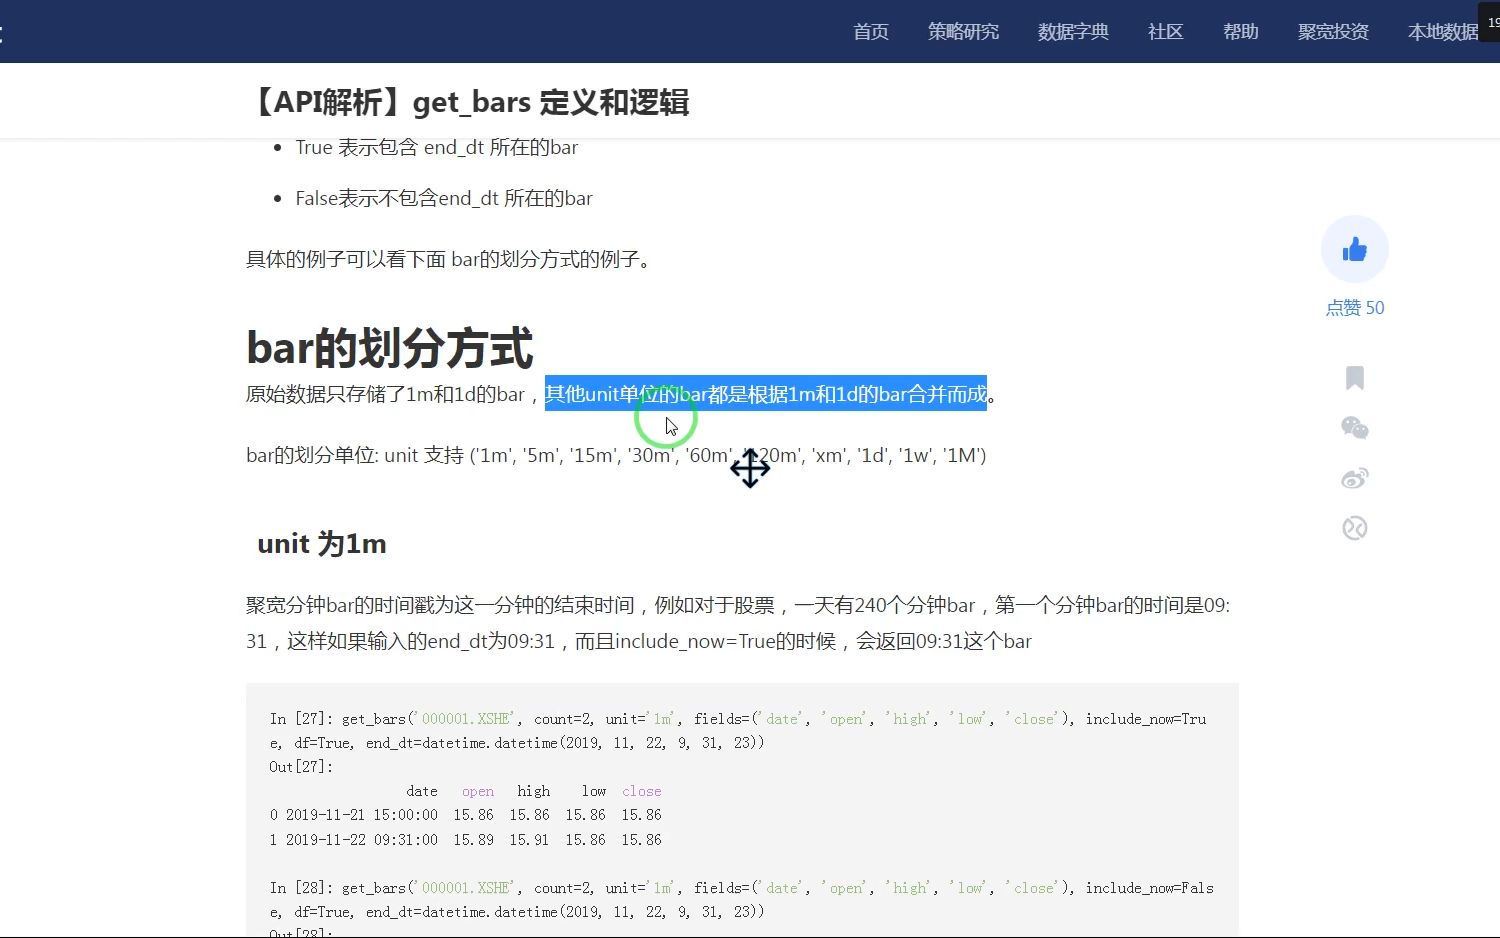1500x938 pixels.
Task: Click the heading bar的划分方式
Action: coord(390,348)
